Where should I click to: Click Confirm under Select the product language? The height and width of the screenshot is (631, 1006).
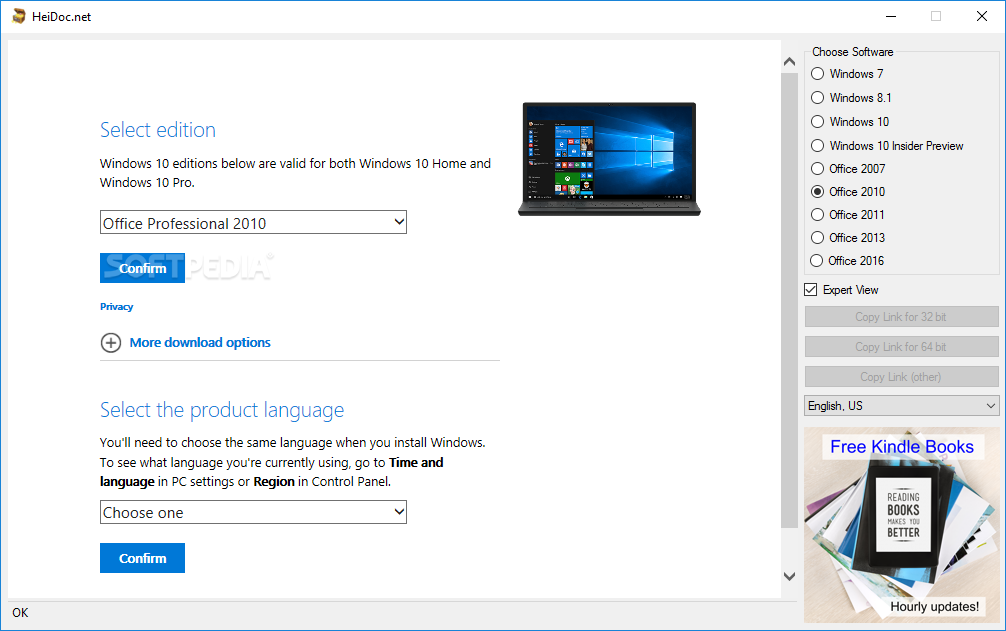[x=142, y=558]
